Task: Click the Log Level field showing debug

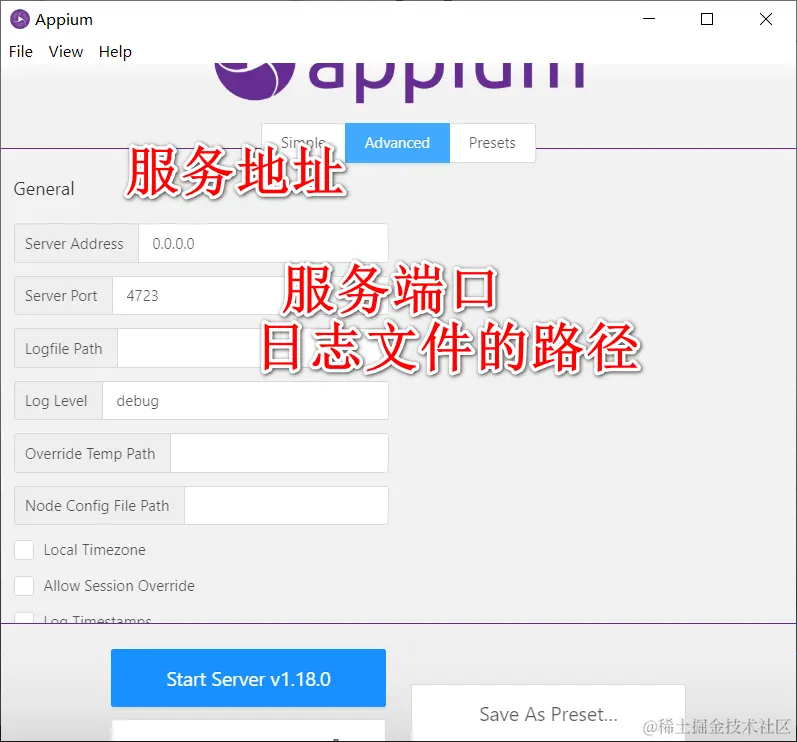Action: 246,400
